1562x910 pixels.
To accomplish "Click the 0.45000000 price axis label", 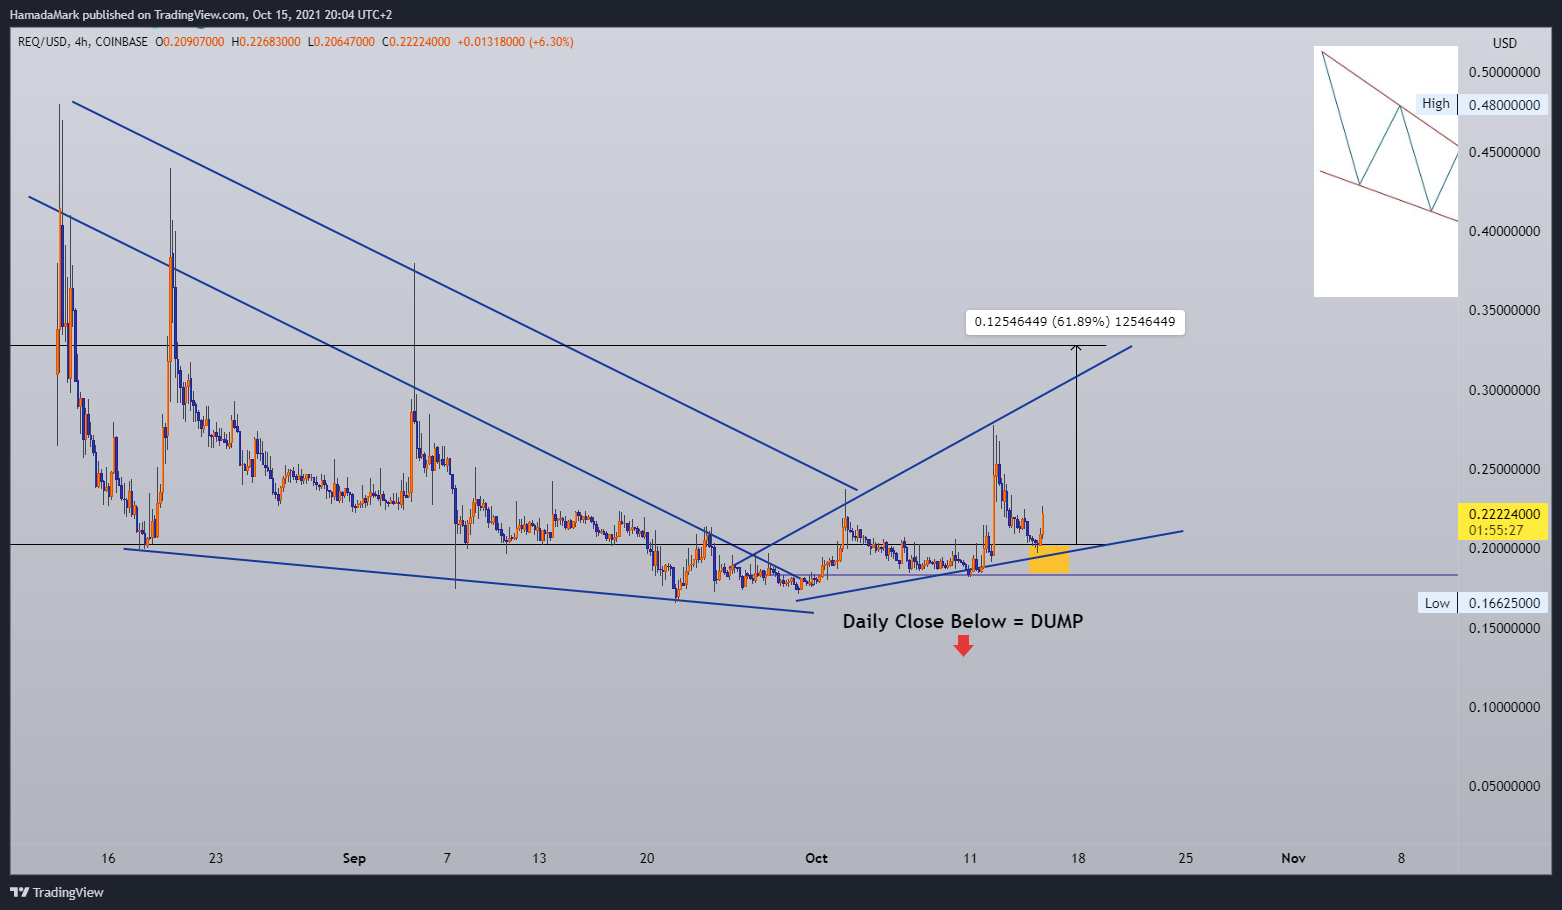I will (1504, 152).
